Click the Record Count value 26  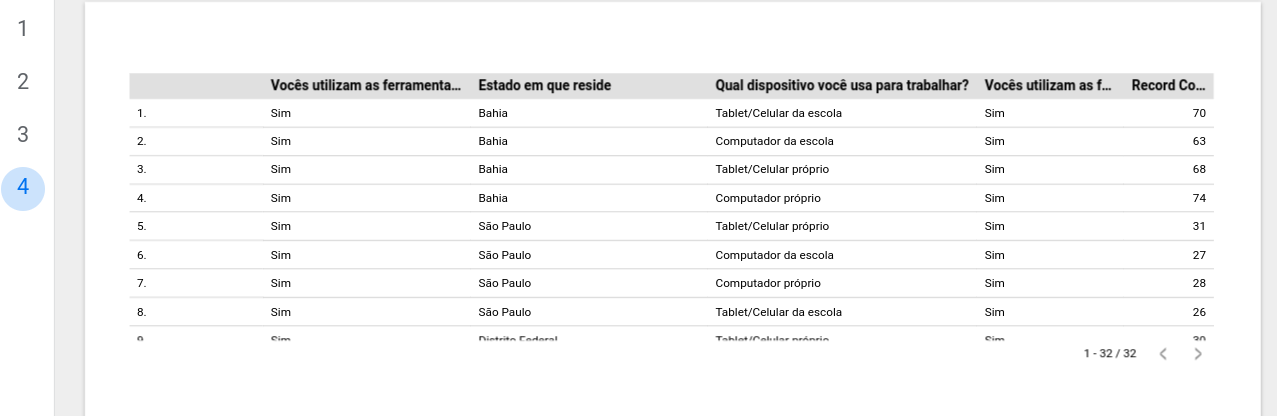click(x=1198, y=312)
